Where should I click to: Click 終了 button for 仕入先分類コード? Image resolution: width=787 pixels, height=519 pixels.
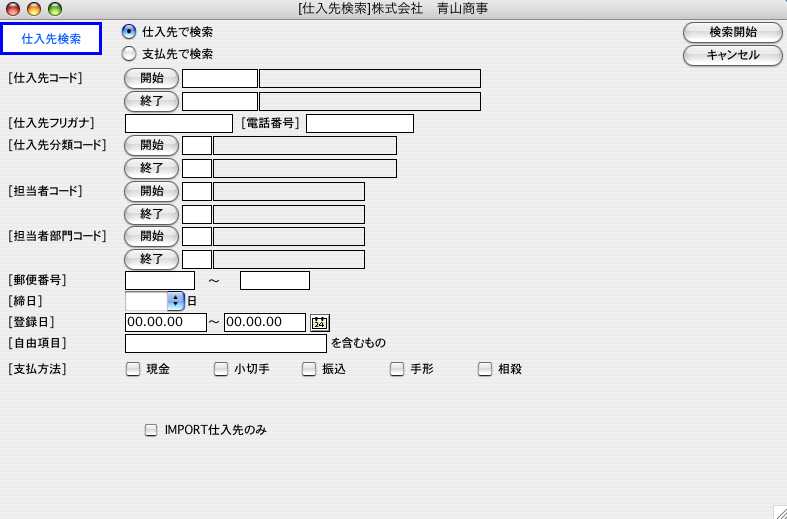pyautogui.click(x=151, y=168)
